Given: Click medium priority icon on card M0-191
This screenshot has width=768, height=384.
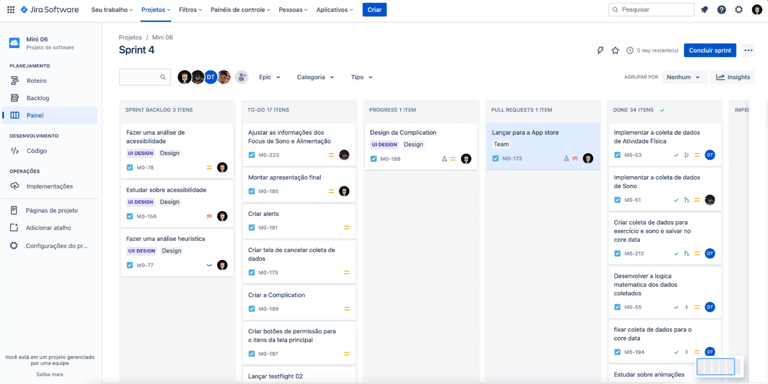Looking at the screenshot, I should tap(347, 228).
